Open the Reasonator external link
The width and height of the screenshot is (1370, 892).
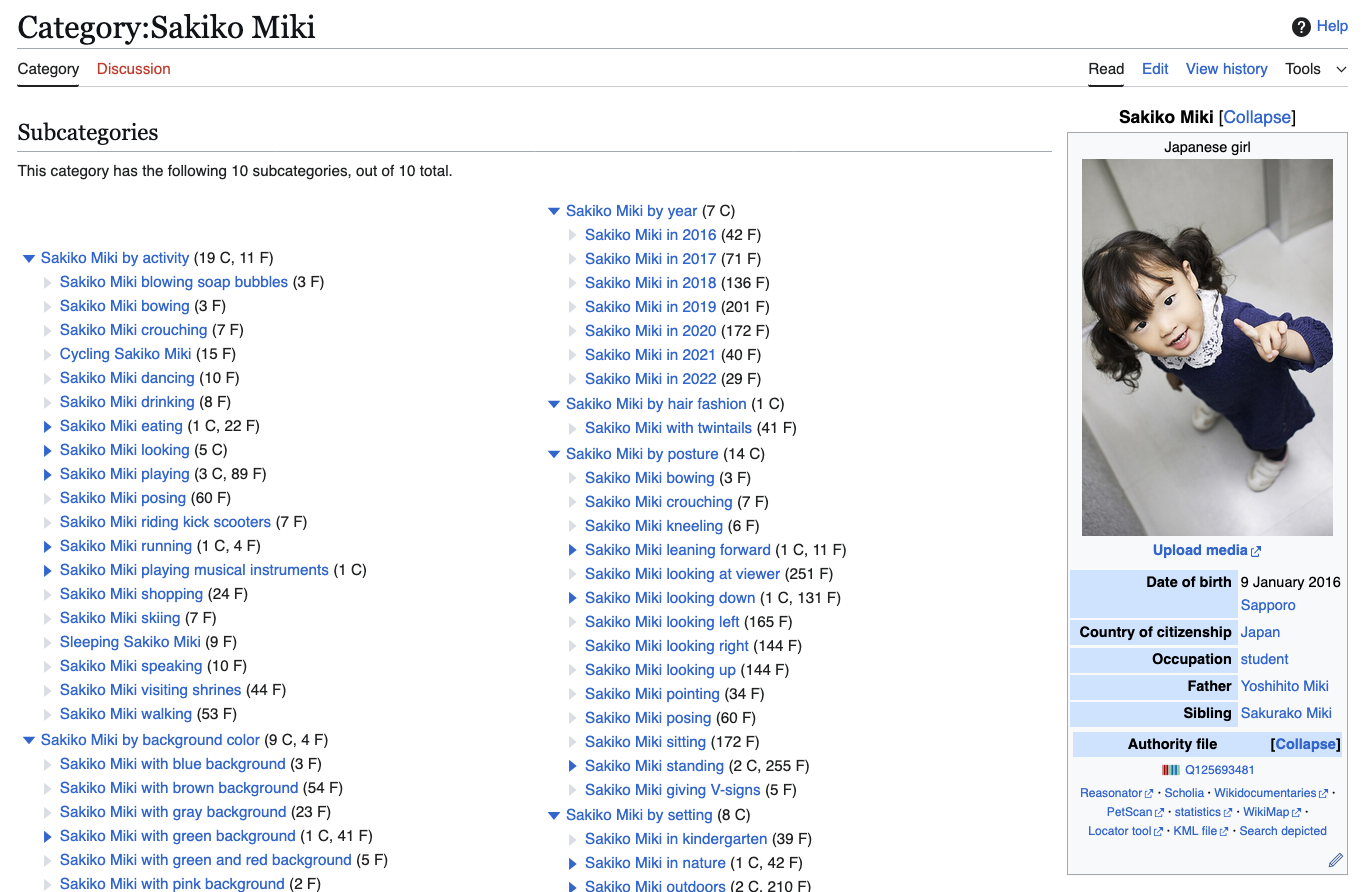[x=1116, y=793]
